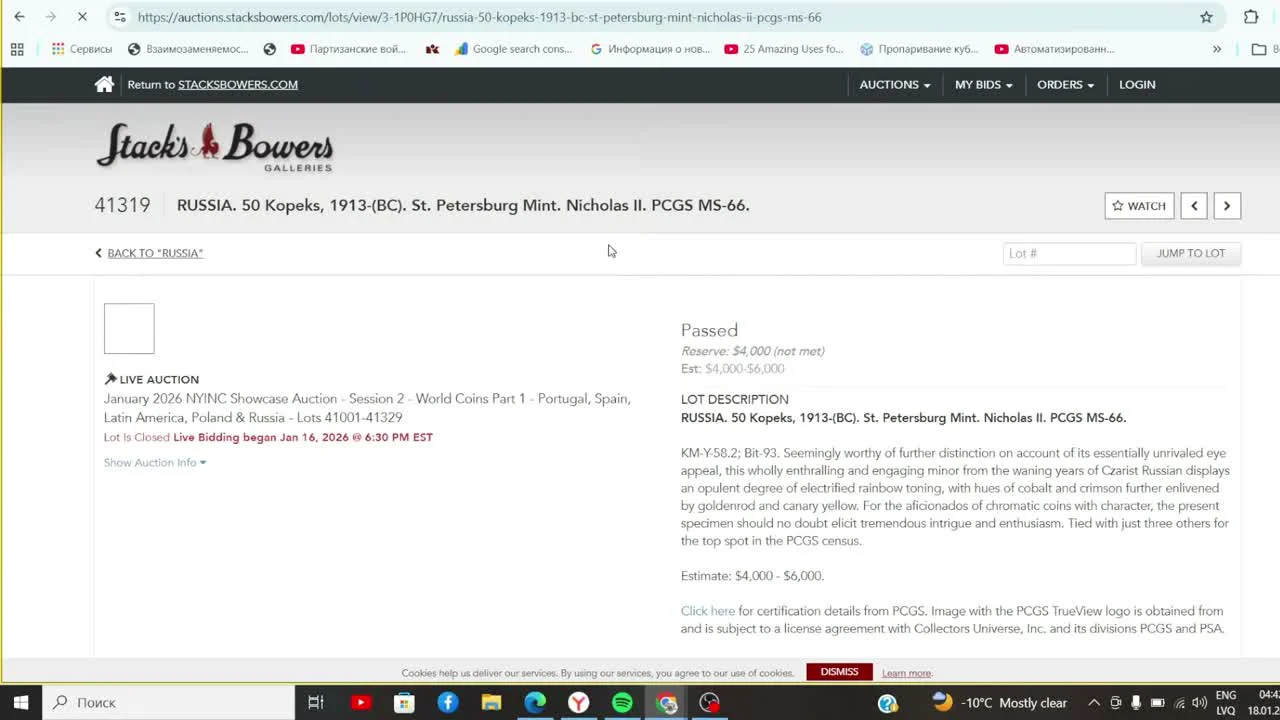Select the LOGIN menu item
The width and height of the screenshot is (1280, 720).
click(1136, 84)
